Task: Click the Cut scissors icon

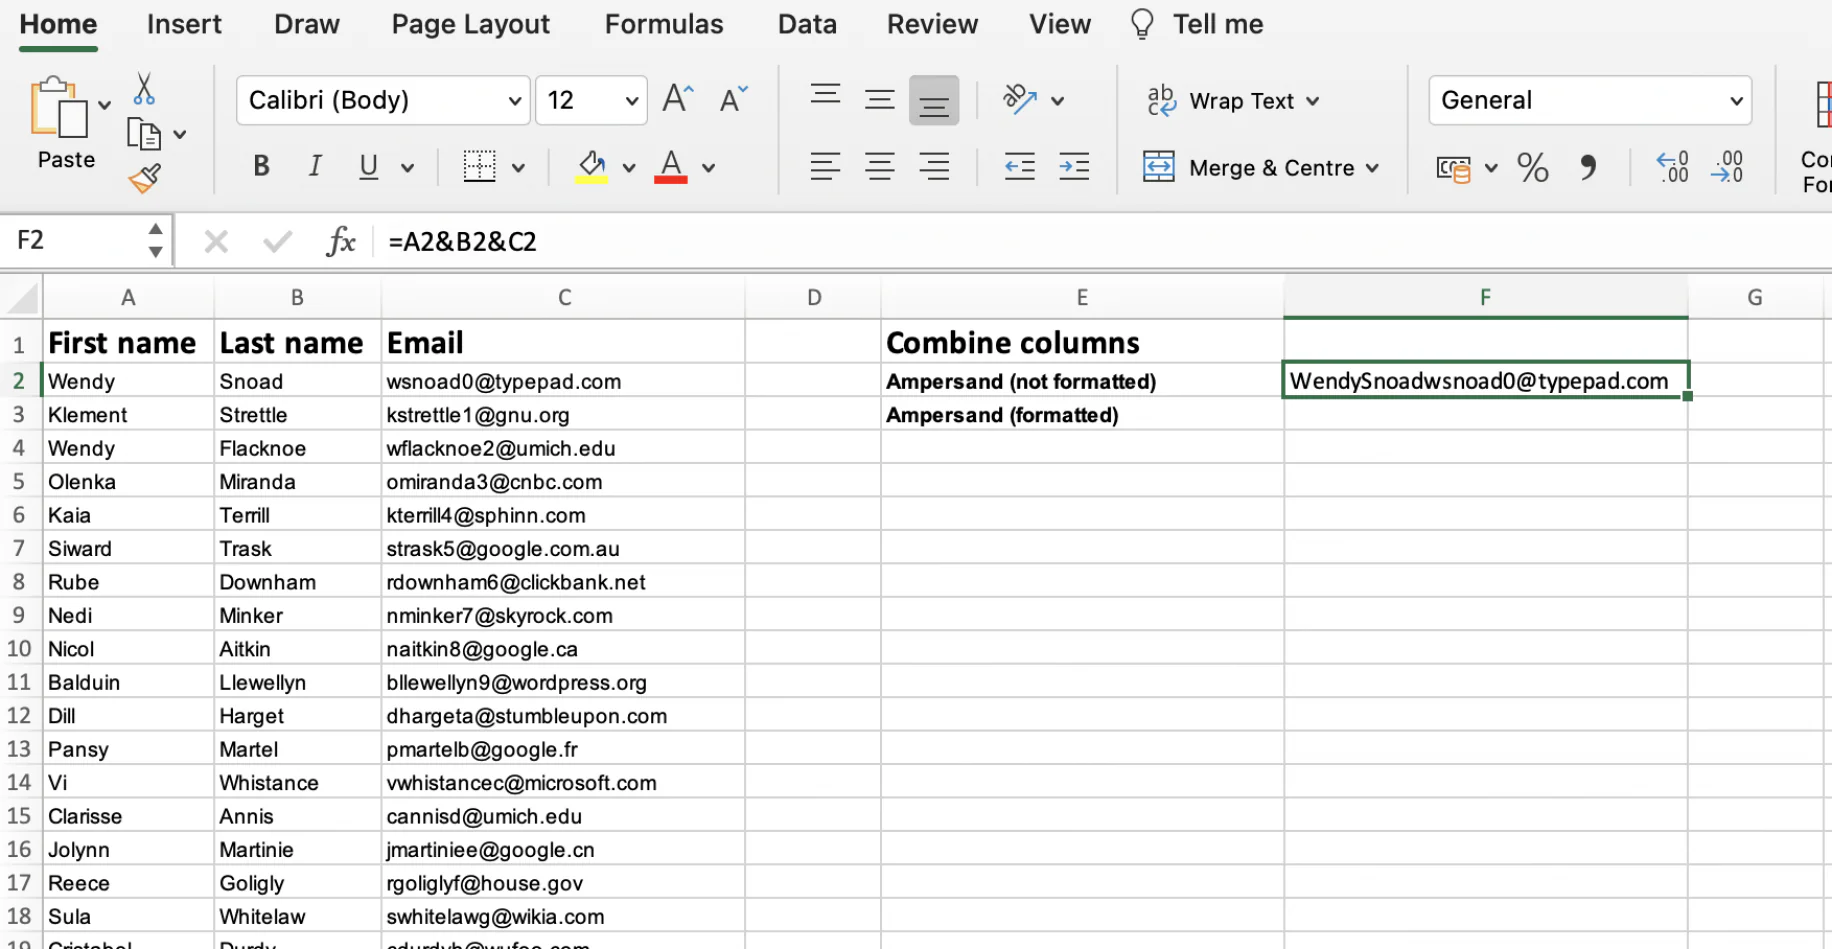Action: tap(143, 89)
